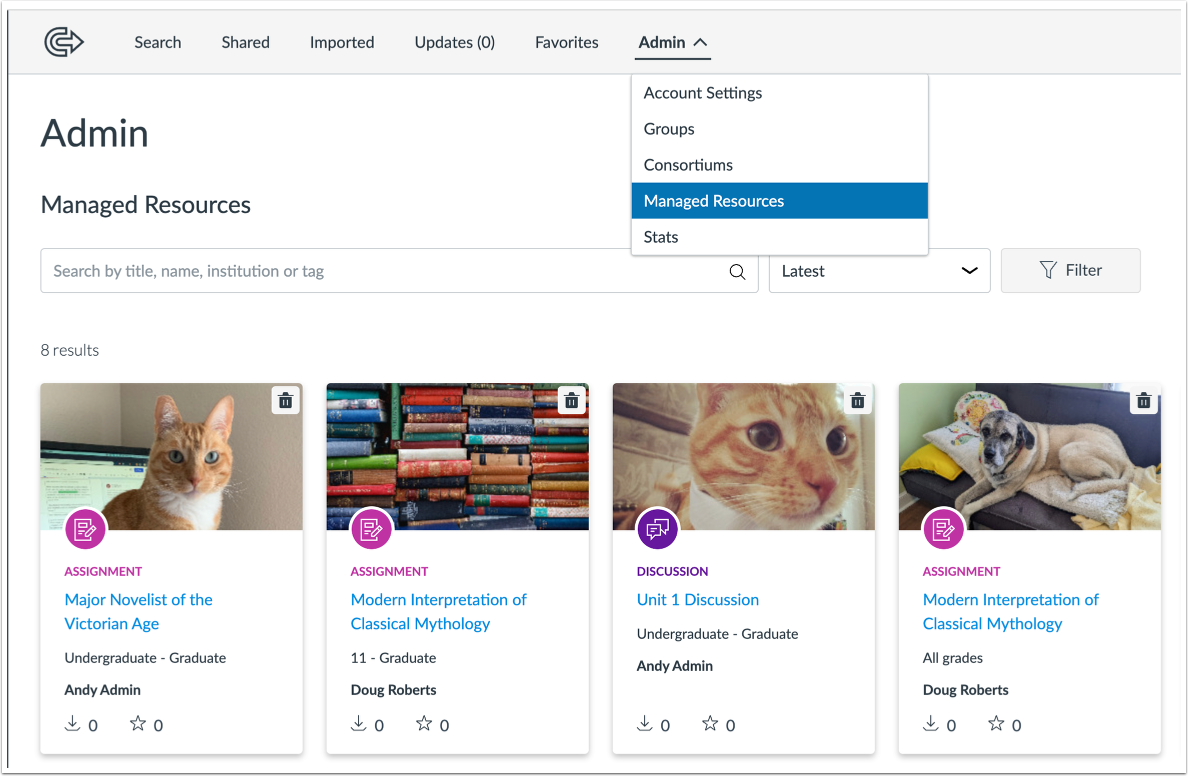Delete the Major Novelist resource via trash icon

[285, 400]
